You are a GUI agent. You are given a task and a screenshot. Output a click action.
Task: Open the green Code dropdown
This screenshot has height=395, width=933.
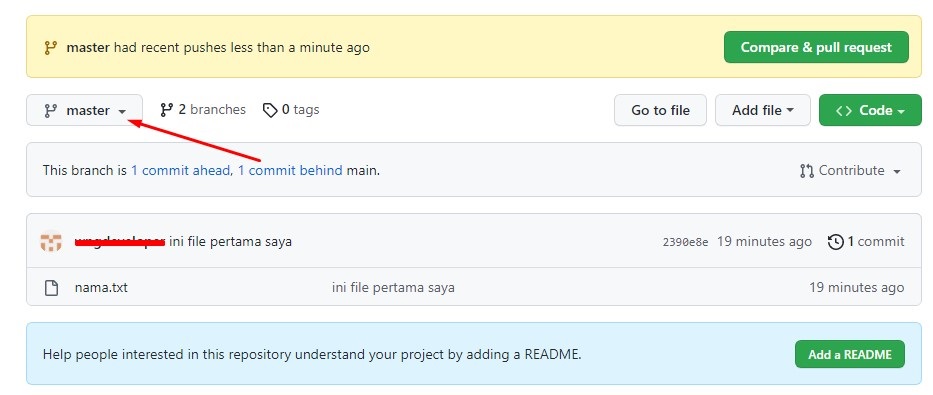pyautogui.click(x=870, y=110)
